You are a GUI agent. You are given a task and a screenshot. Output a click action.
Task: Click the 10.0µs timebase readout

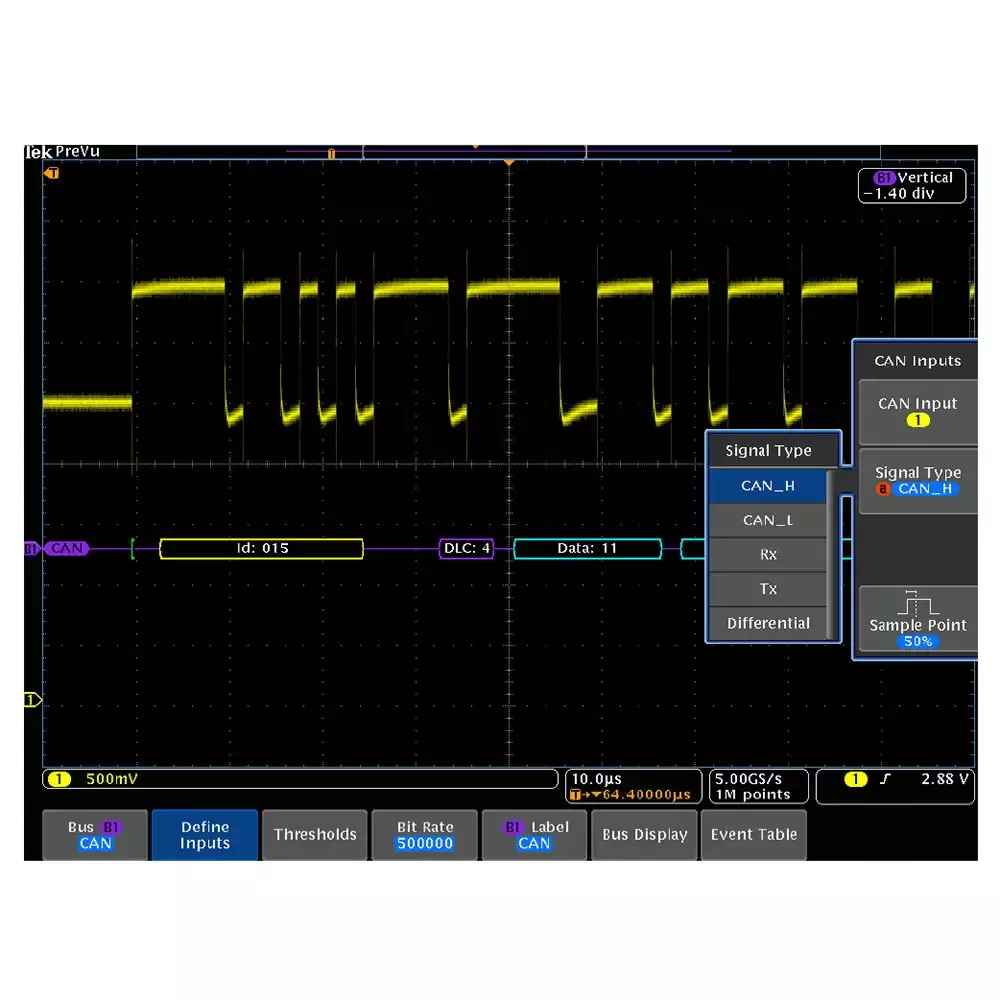pyautogui.click(x=596, y=779)
